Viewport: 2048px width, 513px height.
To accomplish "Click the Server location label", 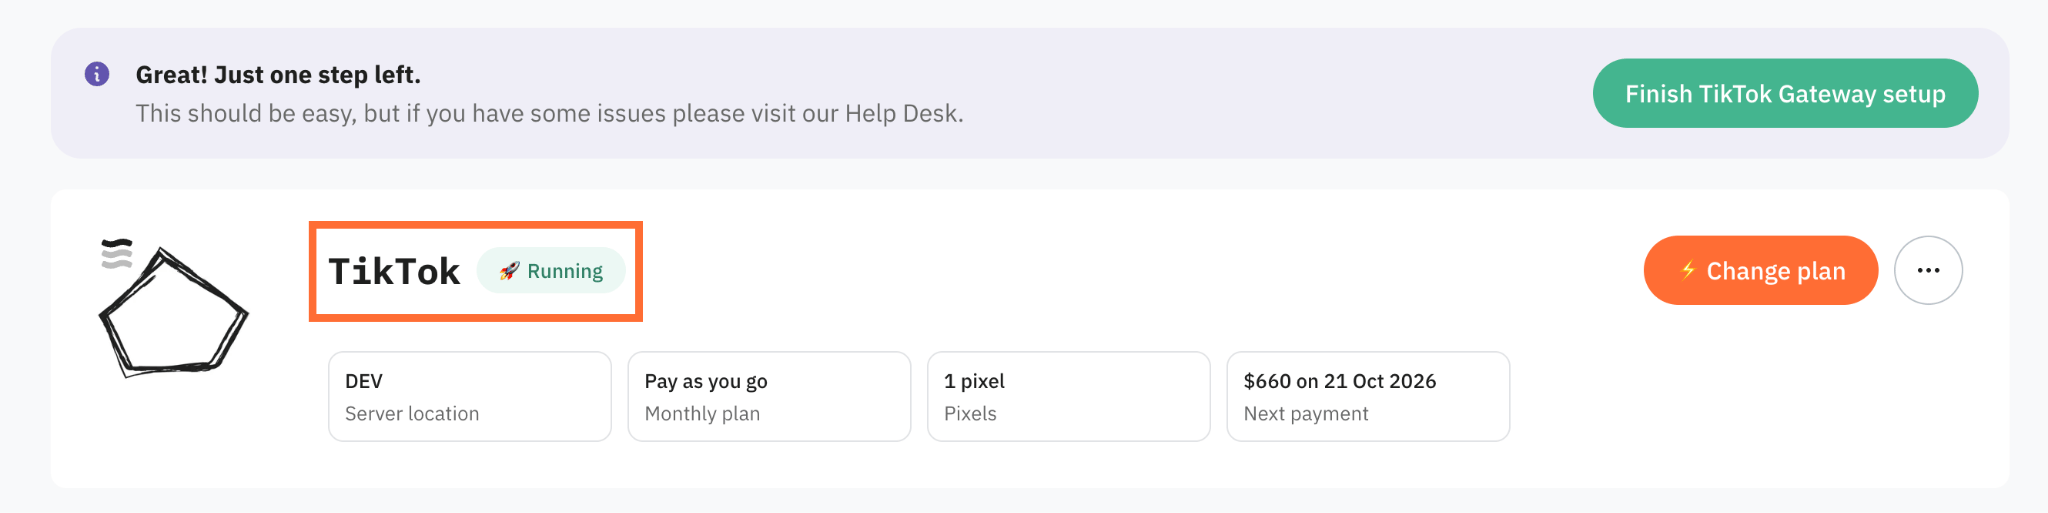I will (412, 414).
